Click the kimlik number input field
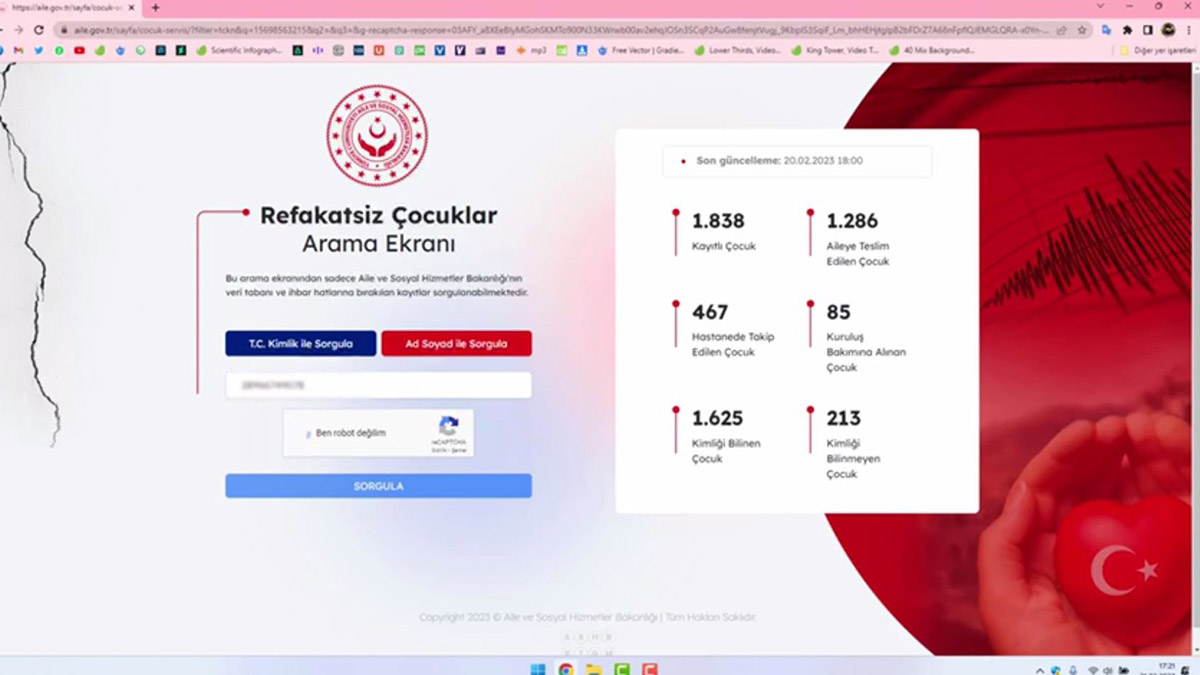 (377, 383)
